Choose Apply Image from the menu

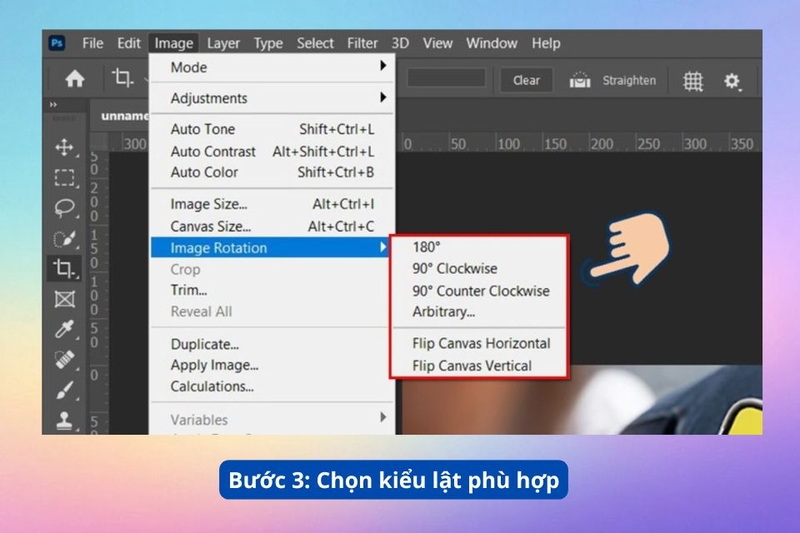[272, 365]
